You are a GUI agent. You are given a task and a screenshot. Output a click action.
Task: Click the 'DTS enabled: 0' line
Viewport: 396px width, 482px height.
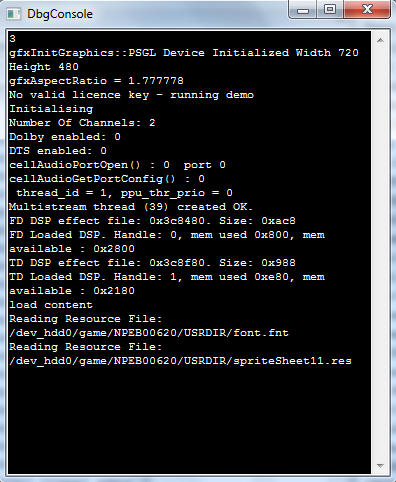(x=58, y=151)
